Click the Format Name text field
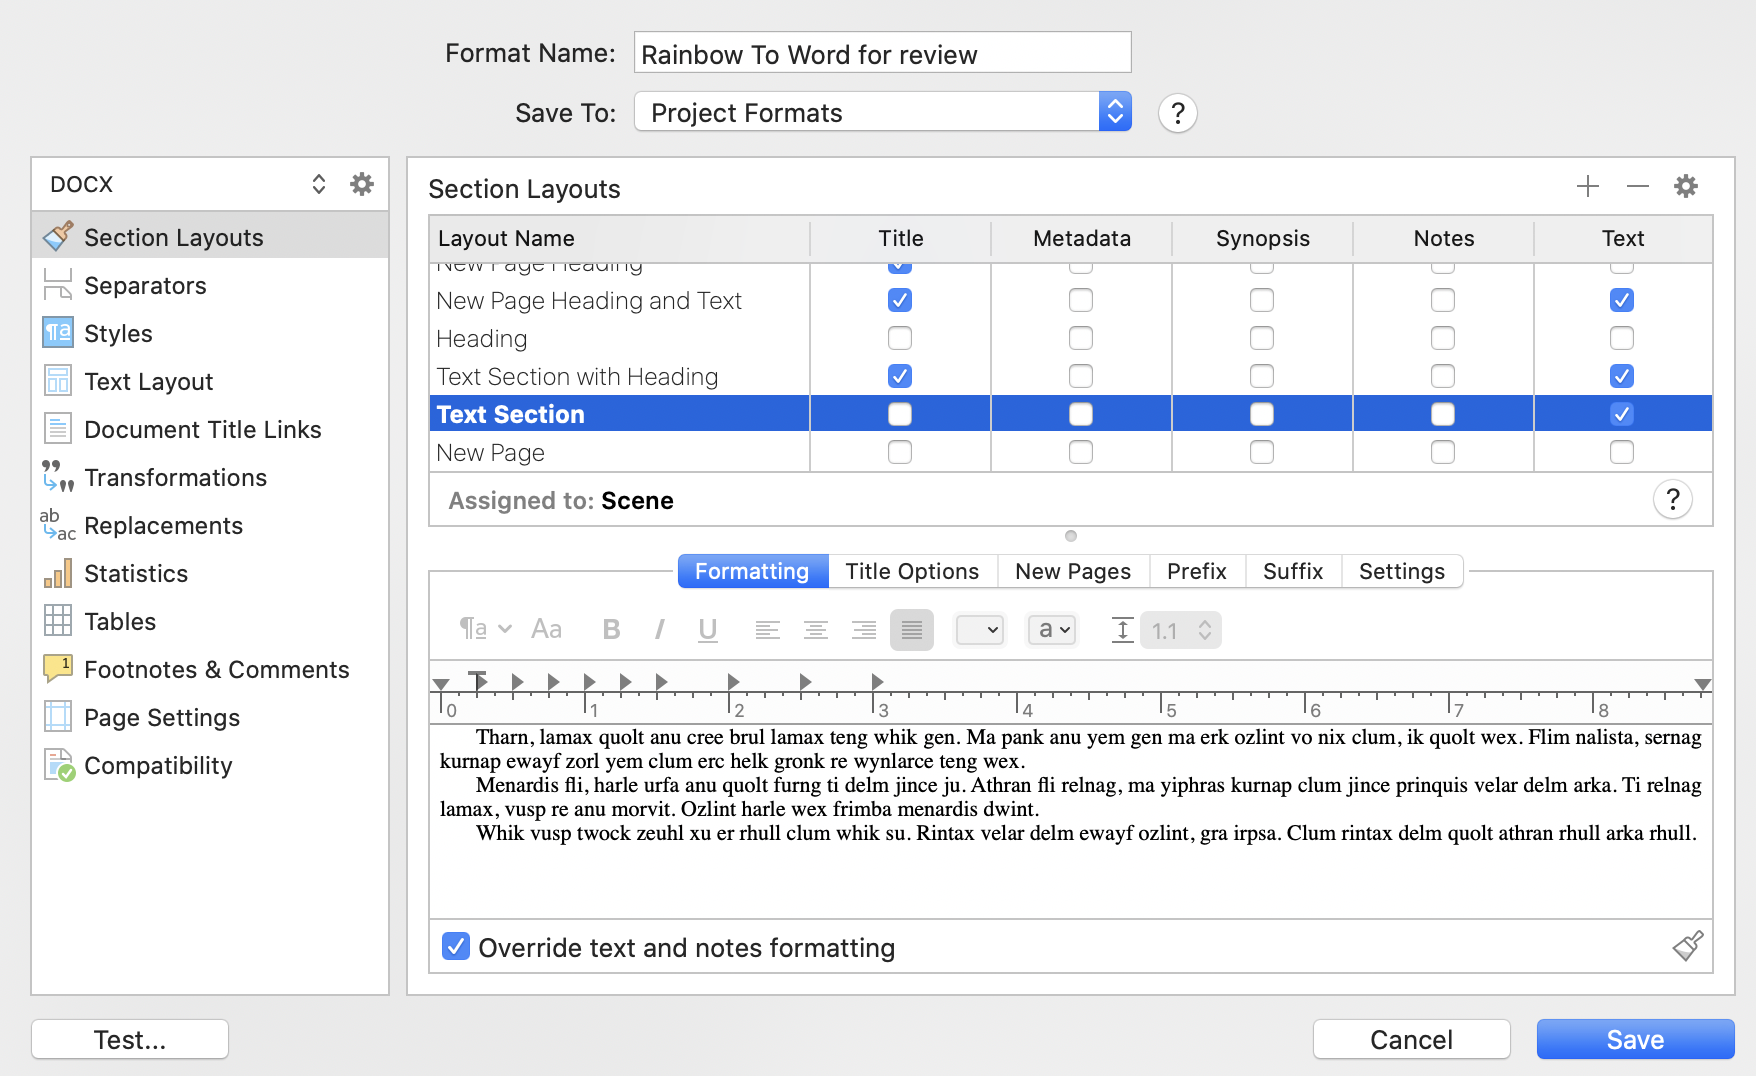The width and height of the screenshot is (1756, 1076). point(883,53)
